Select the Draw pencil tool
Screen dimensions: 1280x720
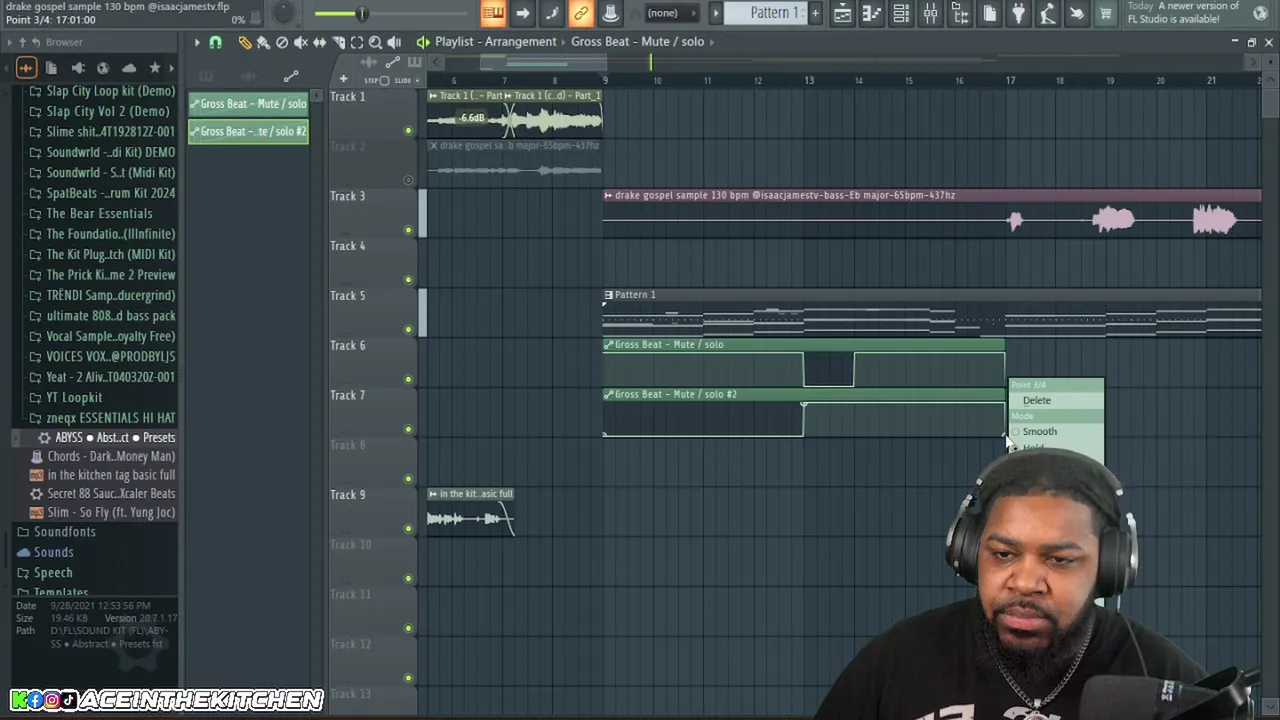[x=245, y=42]
